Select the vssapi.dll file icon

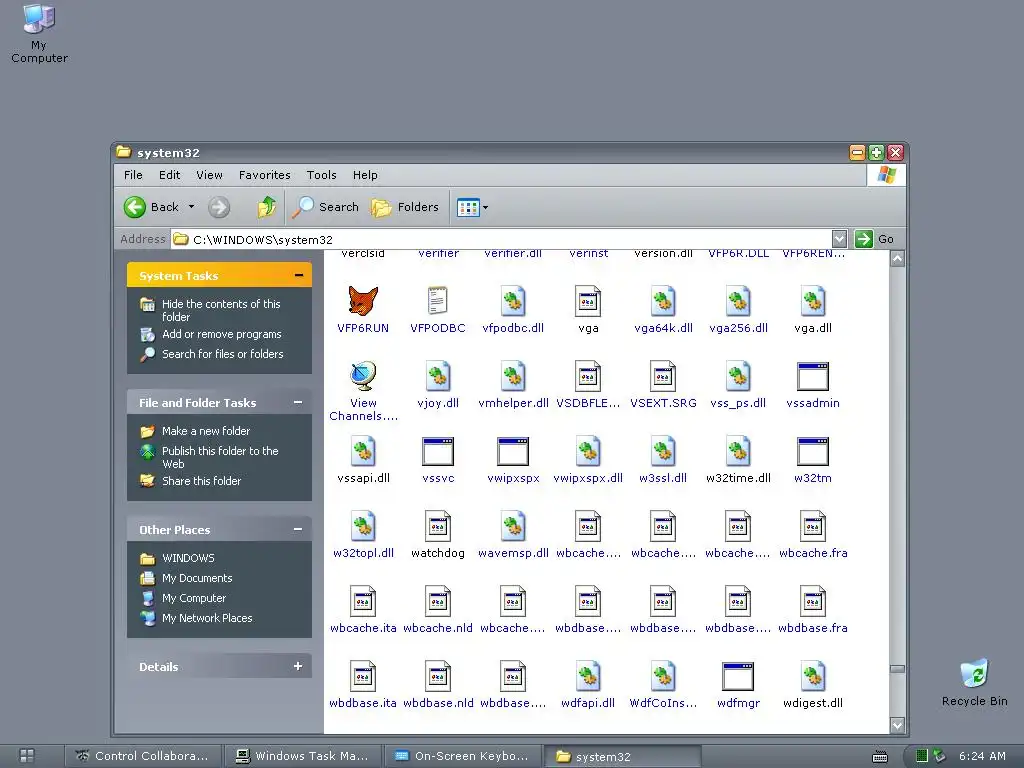[x=363, y=451]
